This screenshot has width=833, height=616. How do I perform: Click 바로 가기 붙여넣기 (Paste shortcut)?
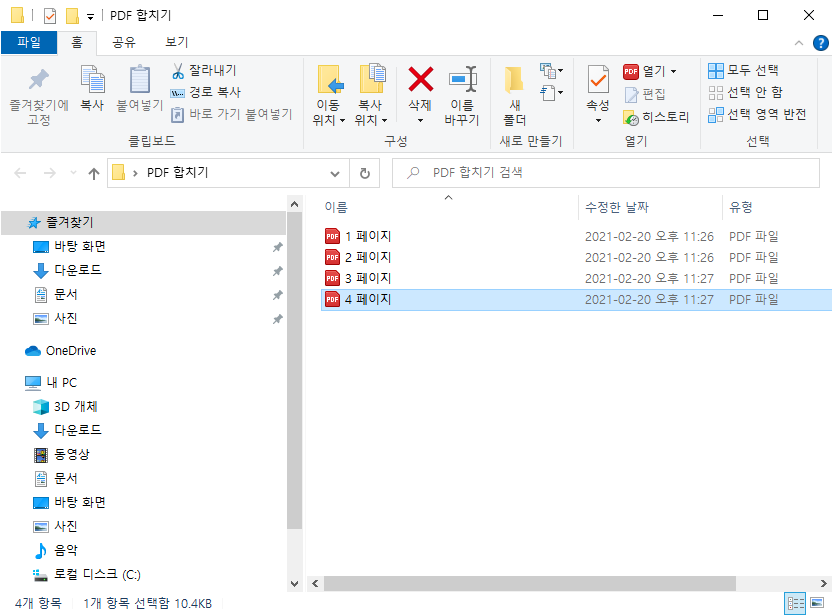click(x=232, y=114)
